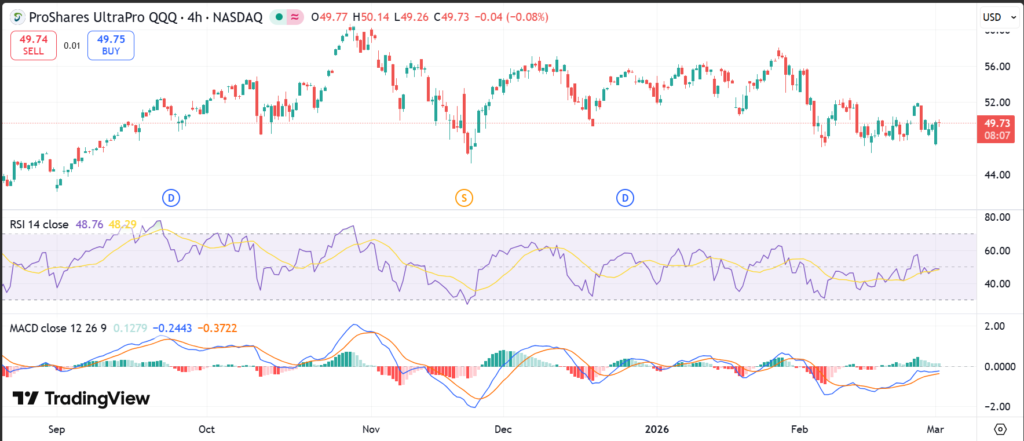Click the dividend D marker near late December

click(x=626, y=197)
